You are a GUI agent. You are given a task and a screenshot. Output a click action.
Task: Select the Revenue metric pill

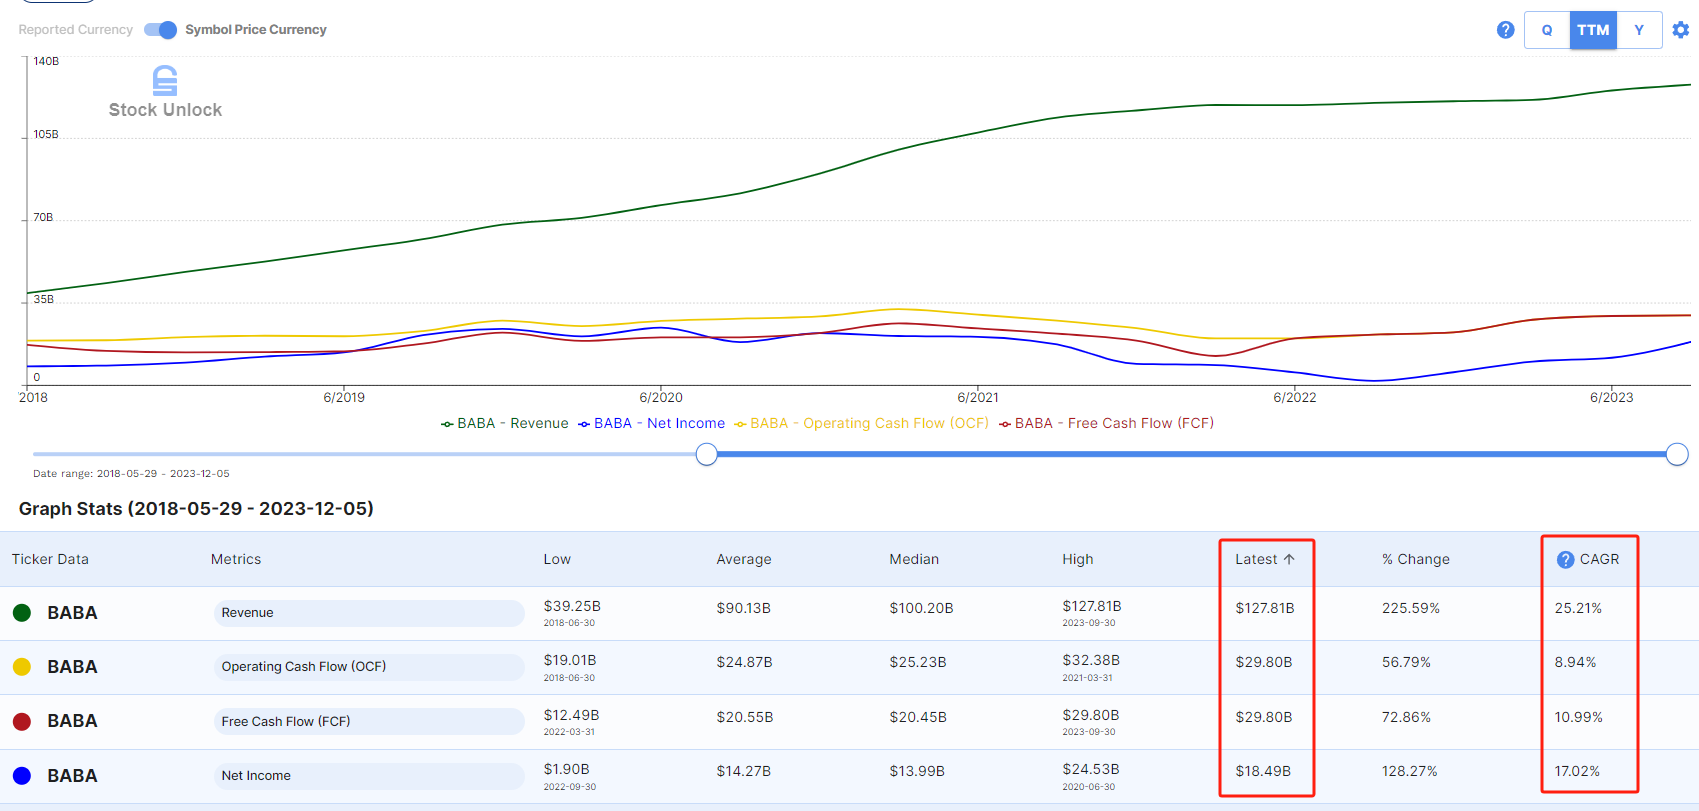coord(369,613)
